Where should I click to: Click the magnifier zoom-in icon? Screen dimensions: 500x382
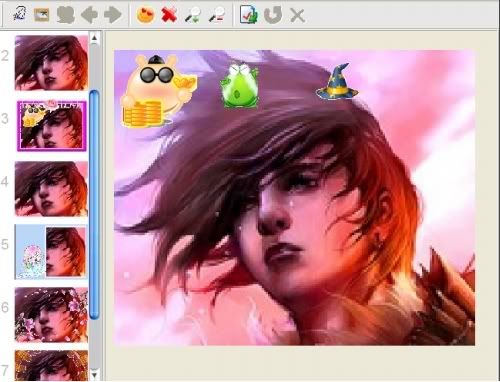coord(192,15)
